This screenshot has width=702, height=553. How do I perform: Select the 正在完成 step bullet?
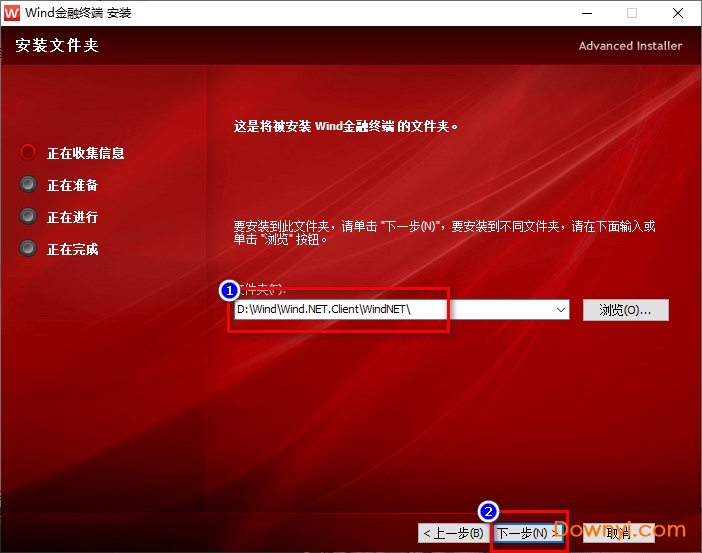[x=28, y=249]
